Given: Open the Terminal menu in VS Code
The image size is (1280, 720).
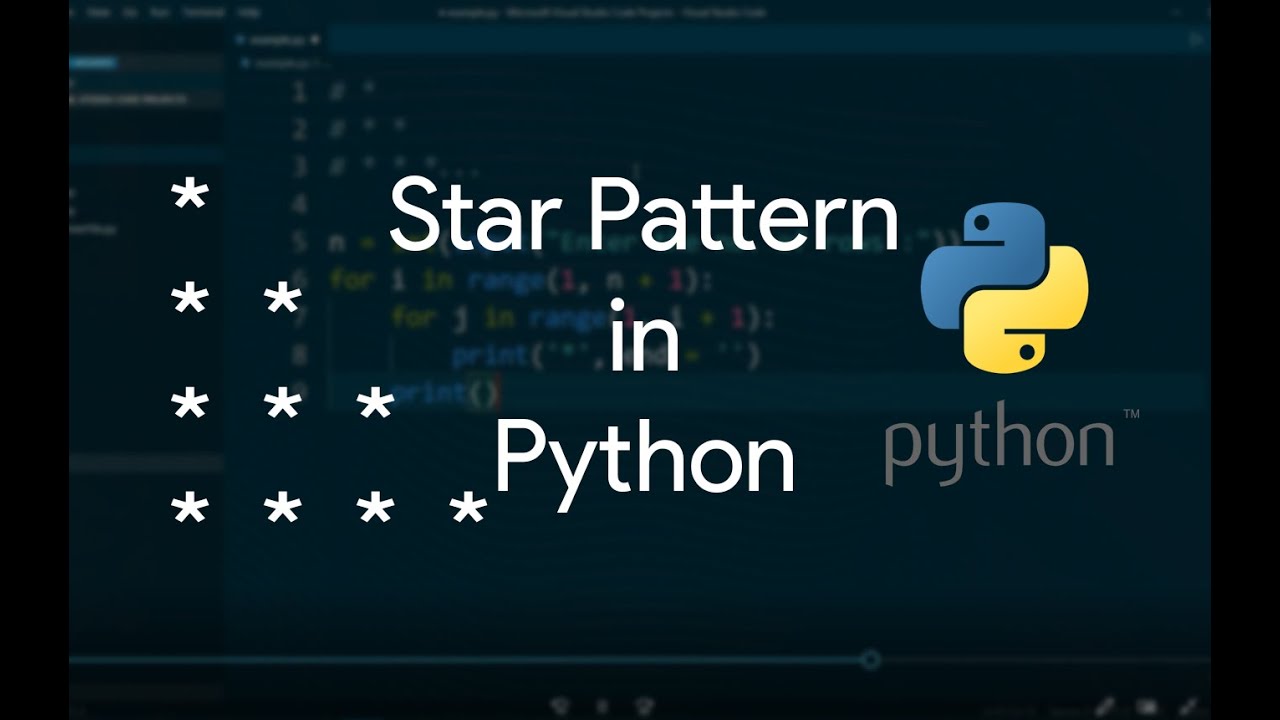Looking at the screenshot, I should tap(203, 12).
